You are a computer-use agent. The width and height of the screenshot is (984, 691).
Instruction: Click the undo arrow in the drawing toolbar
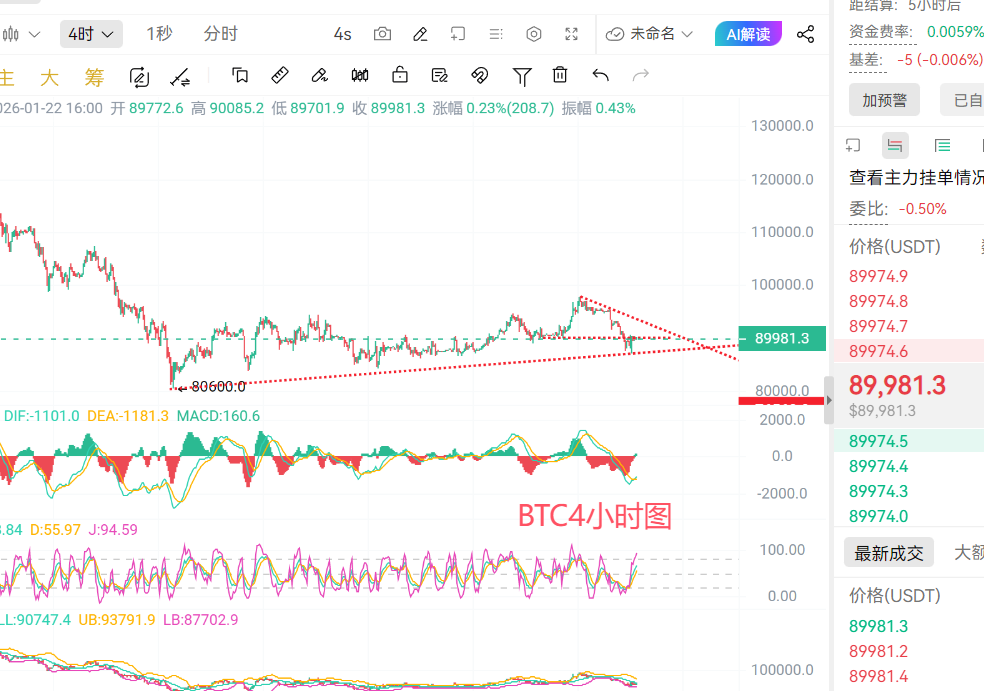click(600, 75)
